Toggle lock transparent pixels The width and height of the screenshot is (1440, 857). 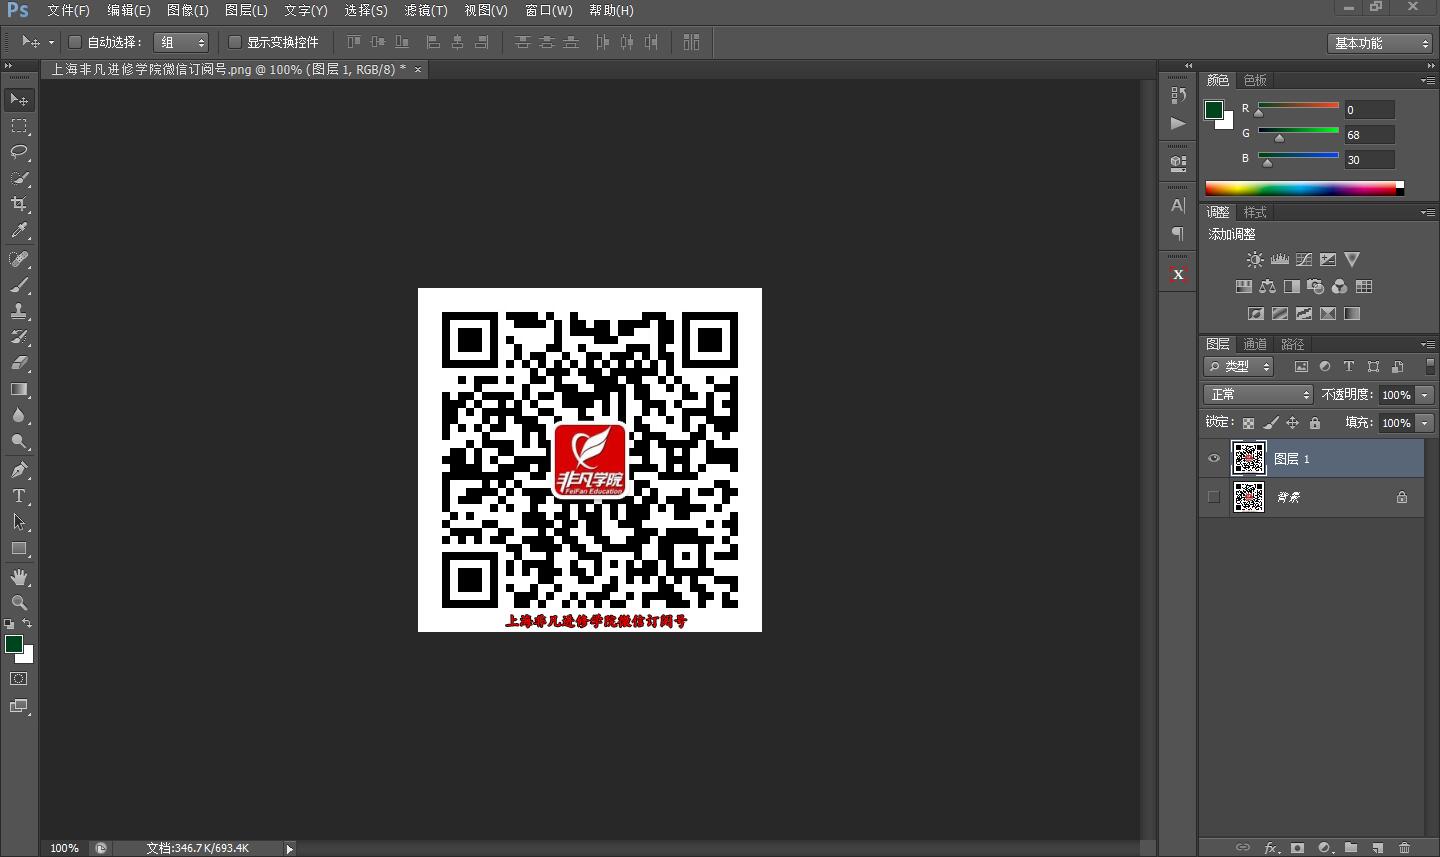[1248, 423]
